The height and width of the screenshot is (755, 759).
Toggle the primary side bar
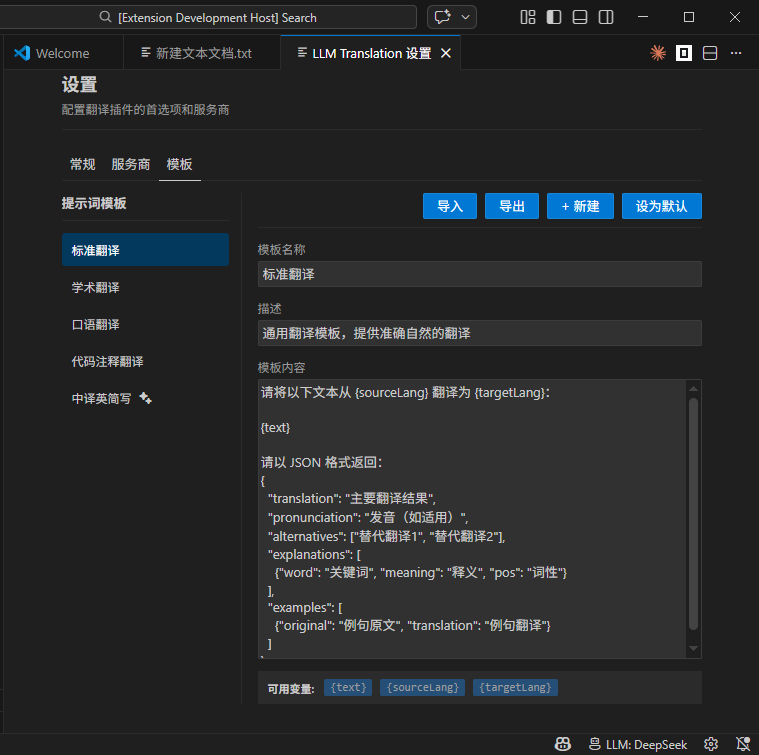coord(554,17)
